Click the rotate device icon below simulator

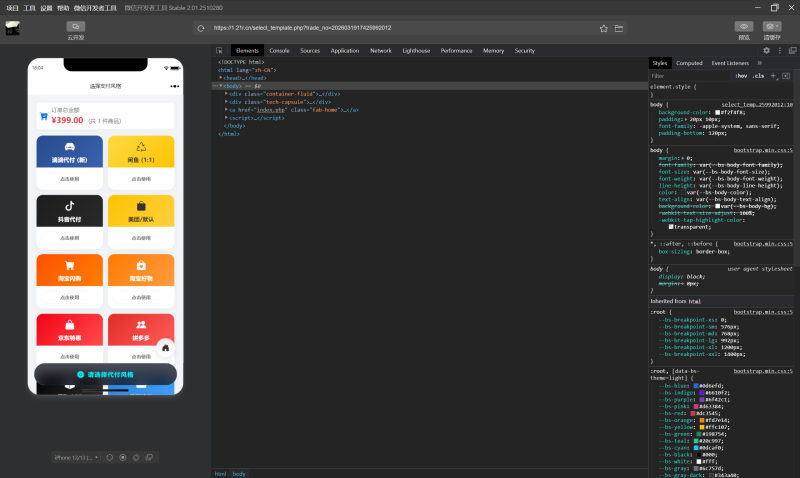[110, 458]
